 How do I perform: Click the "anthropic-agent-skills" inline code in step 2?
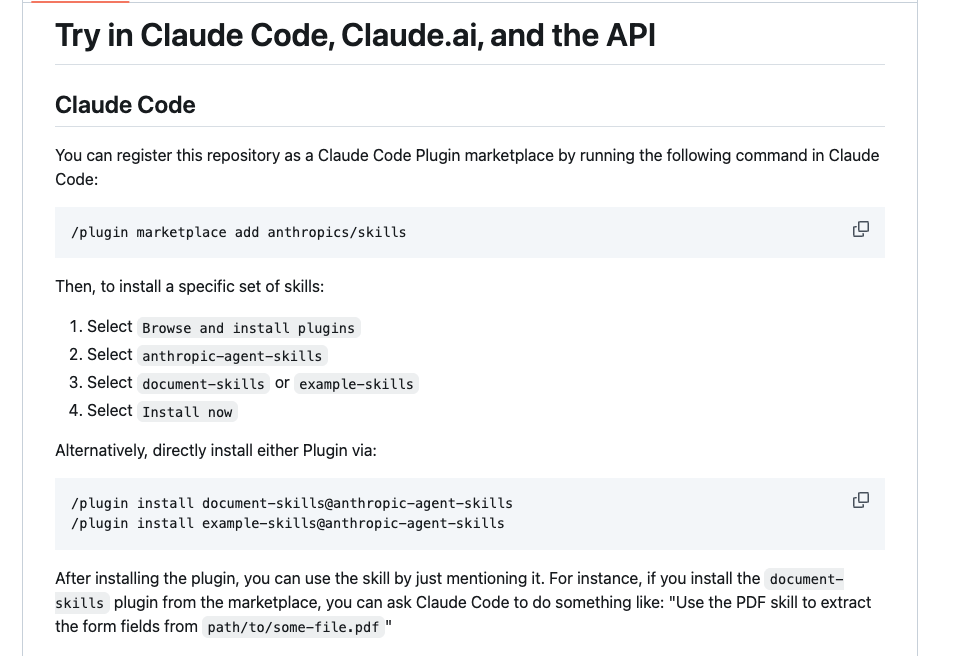tap(232, 356)
